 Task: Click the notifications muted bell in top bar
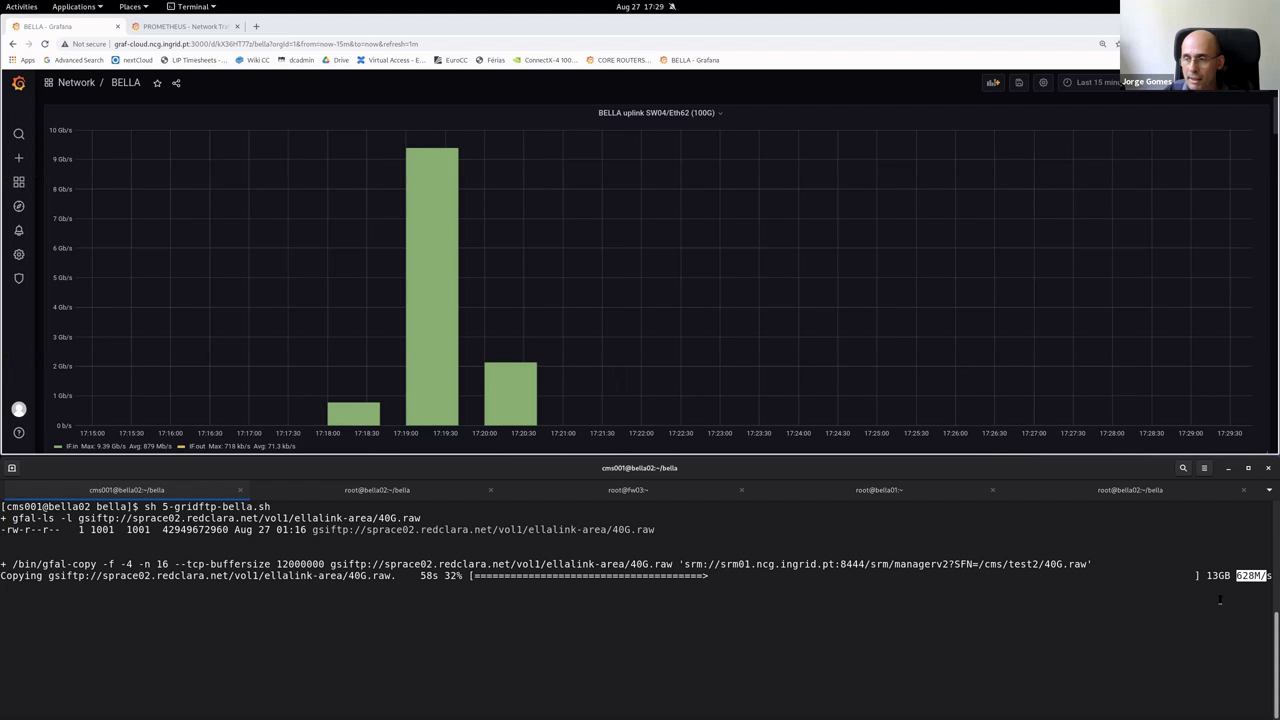pos(672,7)
